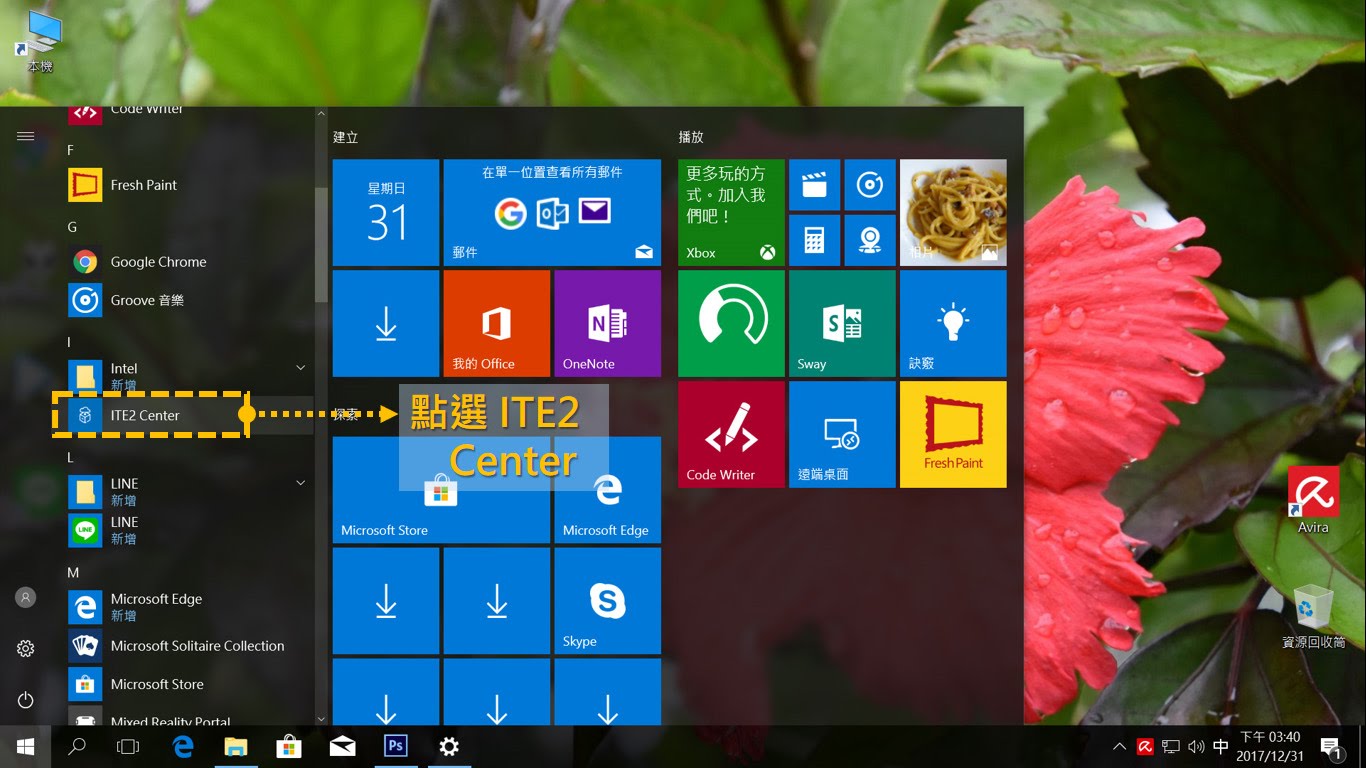
Task: Click the 播放 tile group title
Action: 690,137
